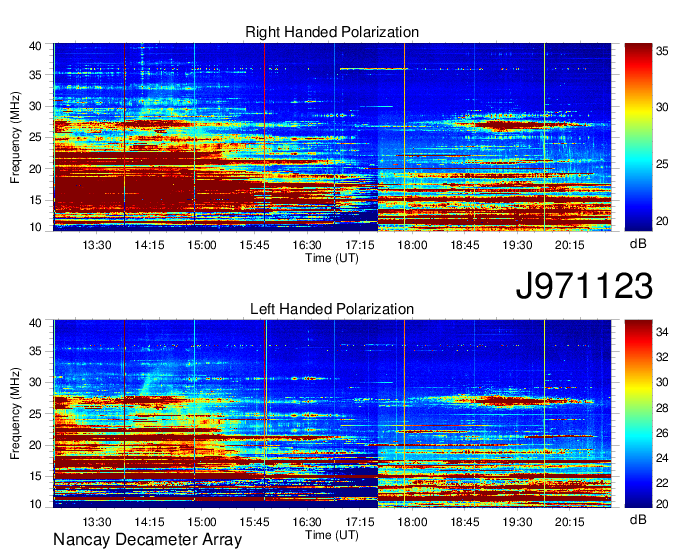680x552 pixels.
Task: Click the Nancay Decameter Array caption
Action: 147,540
